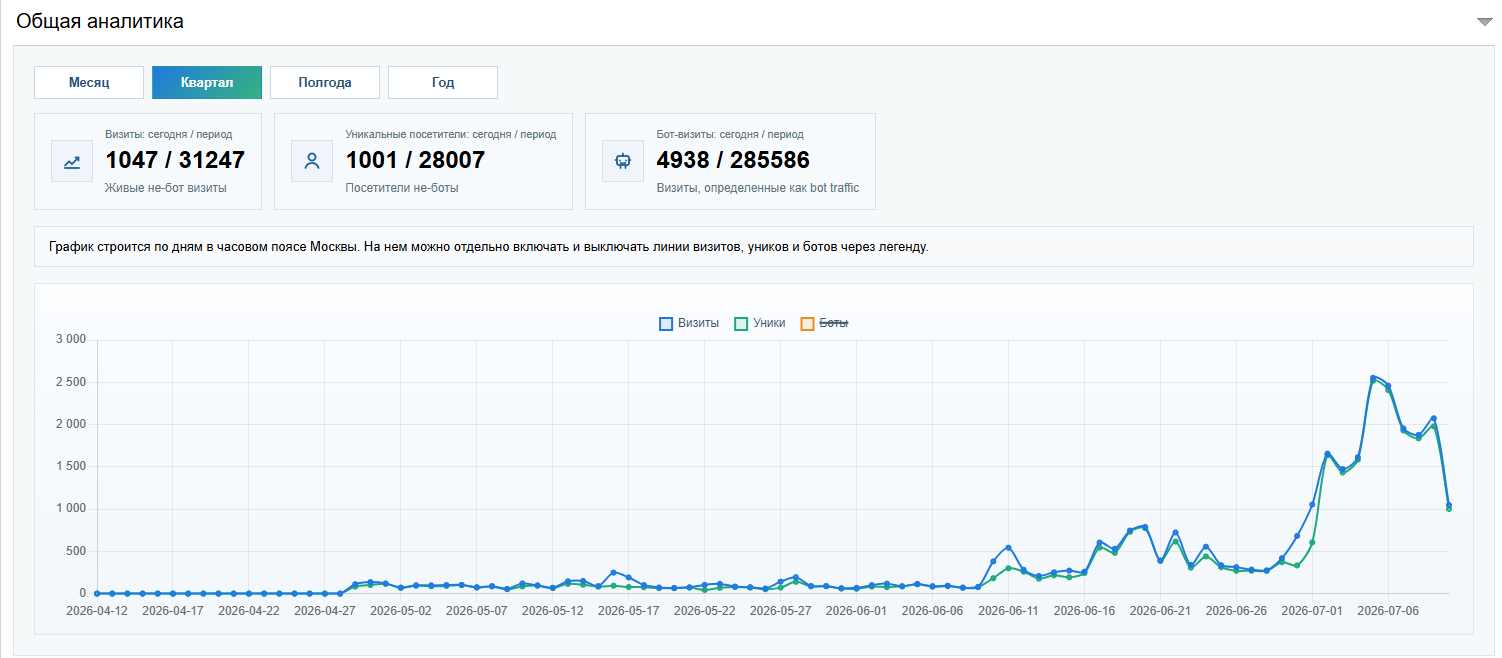
Task: Click the last data point on the chart
Action: (1448, 505)
